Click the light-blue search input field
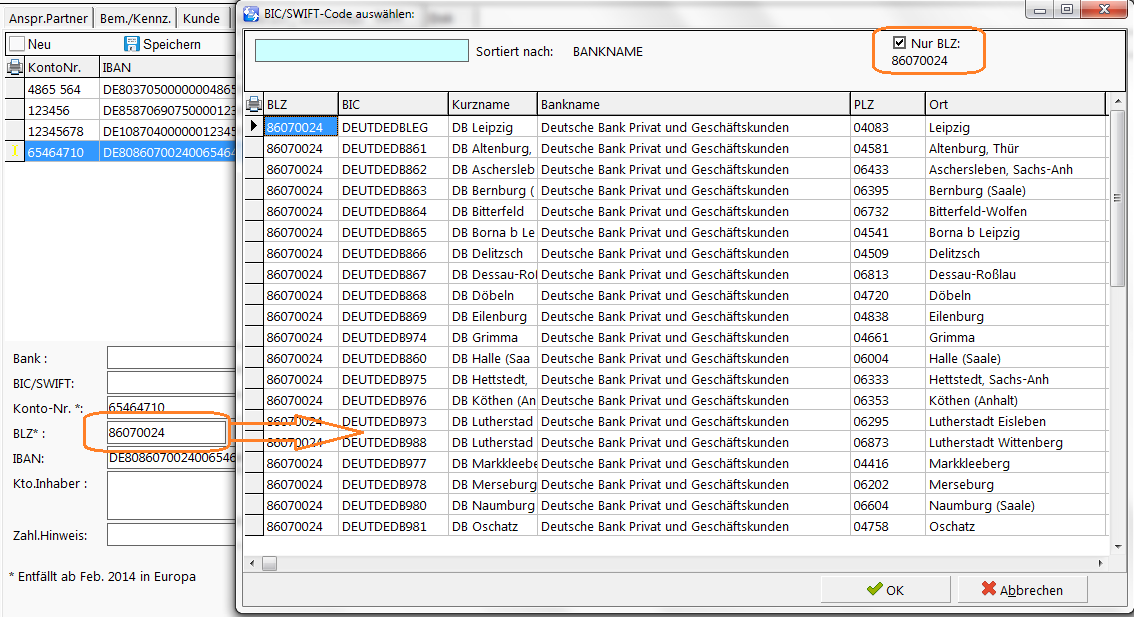Screen dimensions: 1134x617 (x=362, y=51)
